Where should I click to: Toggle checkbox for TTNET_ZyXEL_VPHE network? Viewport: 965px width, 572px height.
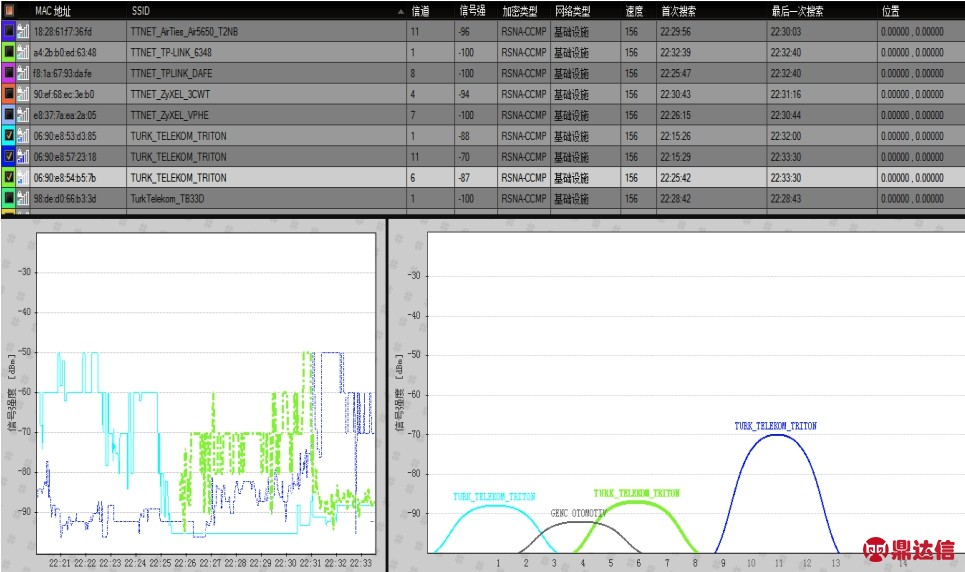click(x=9, y=115)
